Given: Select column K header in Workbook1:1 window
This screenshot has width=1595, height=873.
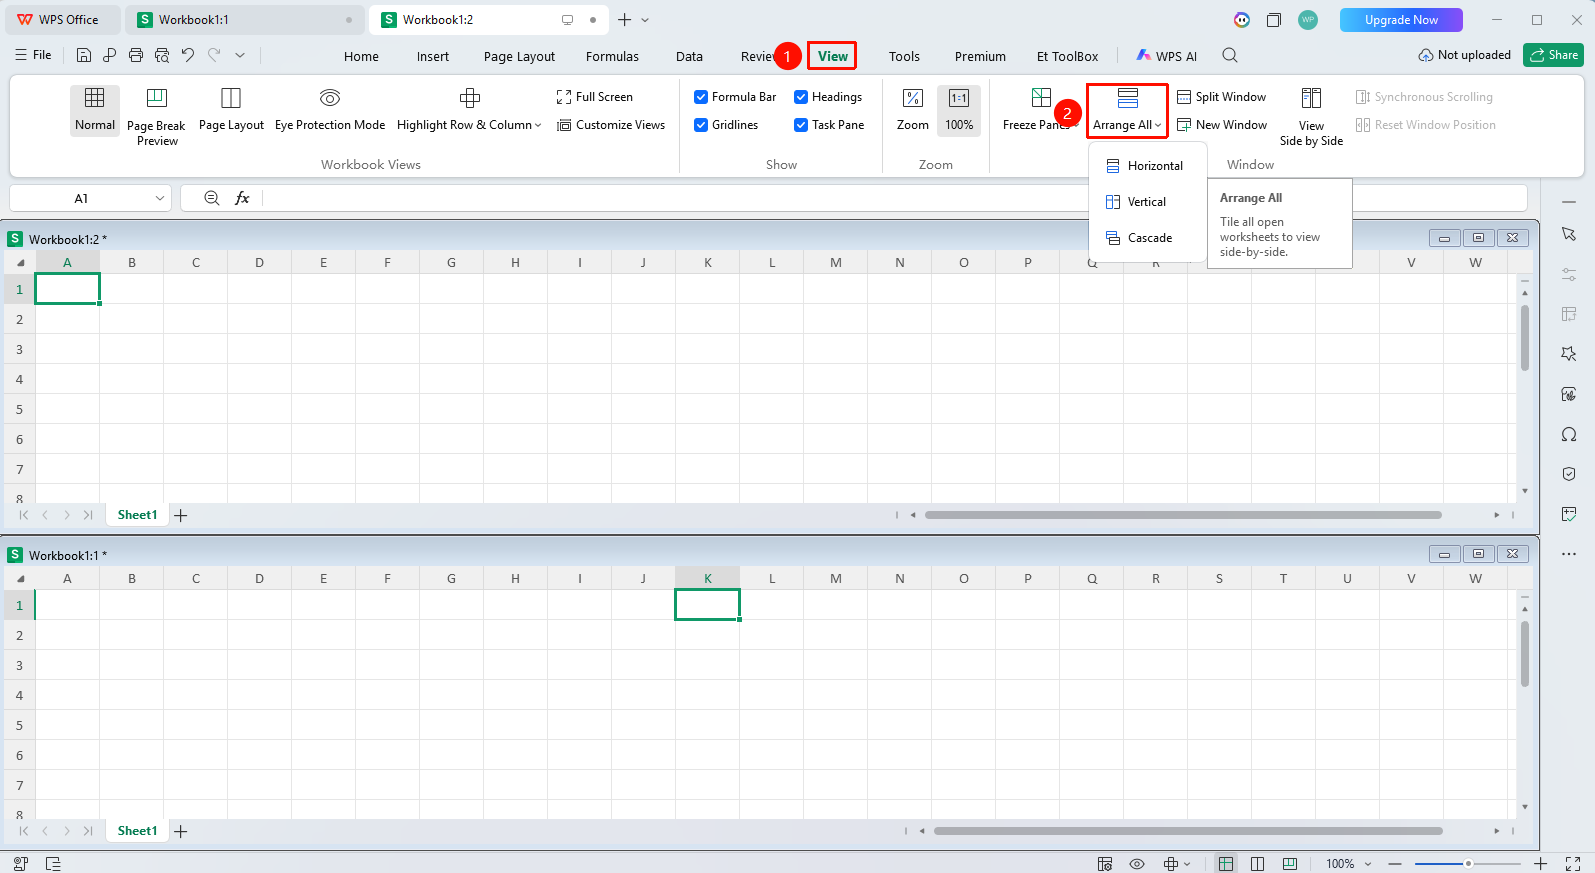Looking at the screenshot, I should tap(708, 578).
